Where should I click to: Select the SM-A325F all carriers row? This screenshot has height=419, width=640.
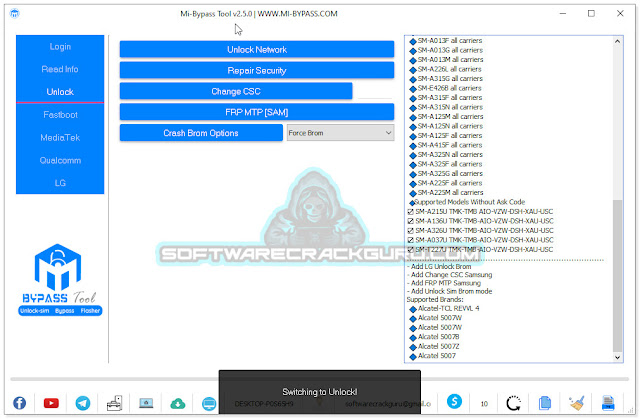pyautogui.click(x=446, y=164)
